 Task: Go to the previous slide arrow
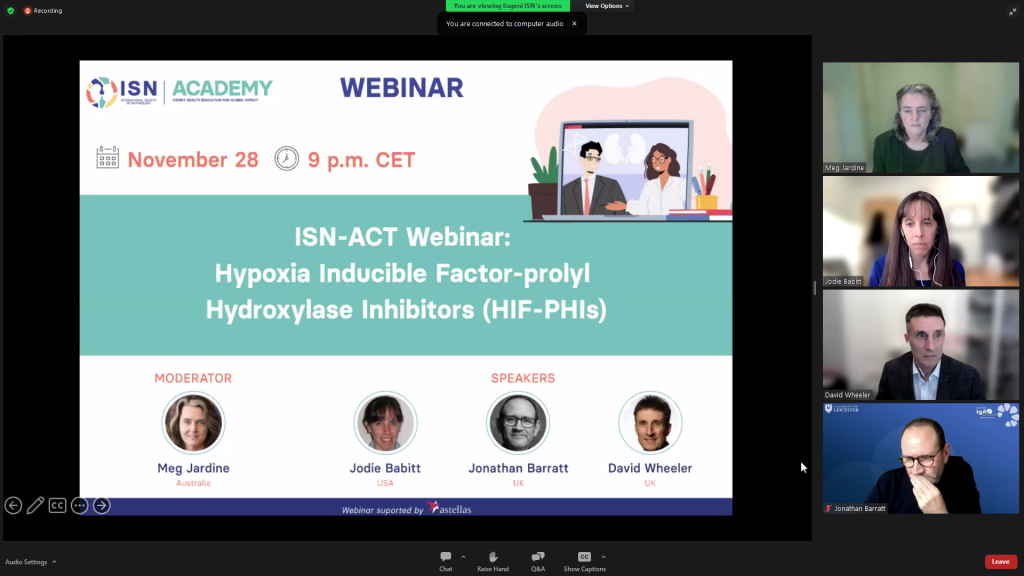coord(13,505)
